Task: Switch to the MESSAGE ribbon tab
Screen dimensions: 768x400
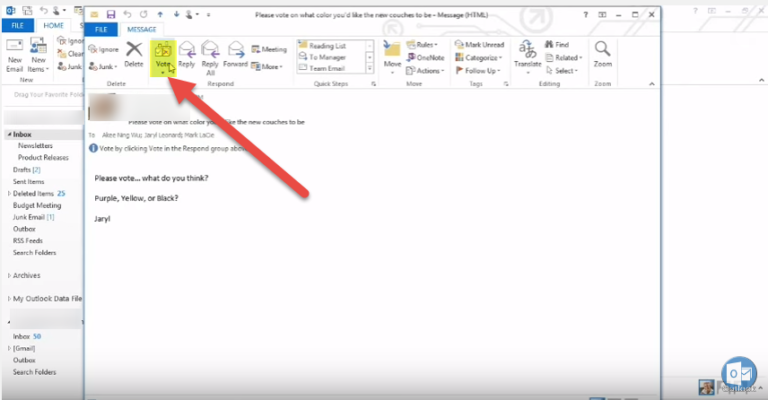Action: pos(140,30)
